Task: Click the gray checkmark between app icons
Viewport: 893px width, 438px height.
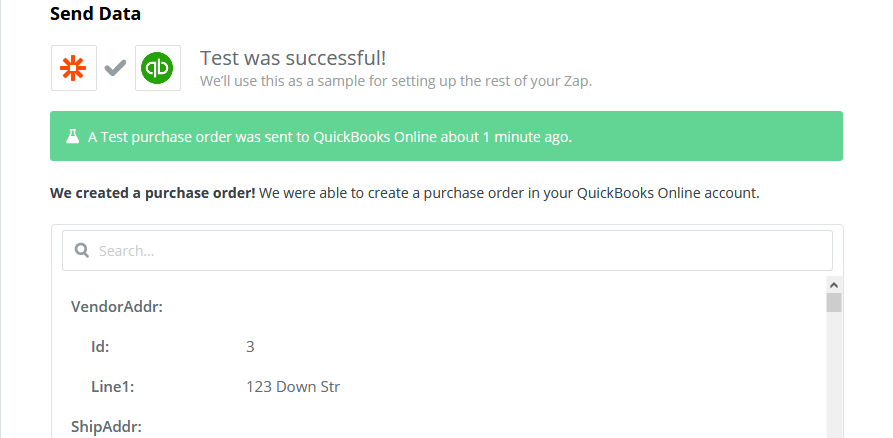Action: pos(115,68)
